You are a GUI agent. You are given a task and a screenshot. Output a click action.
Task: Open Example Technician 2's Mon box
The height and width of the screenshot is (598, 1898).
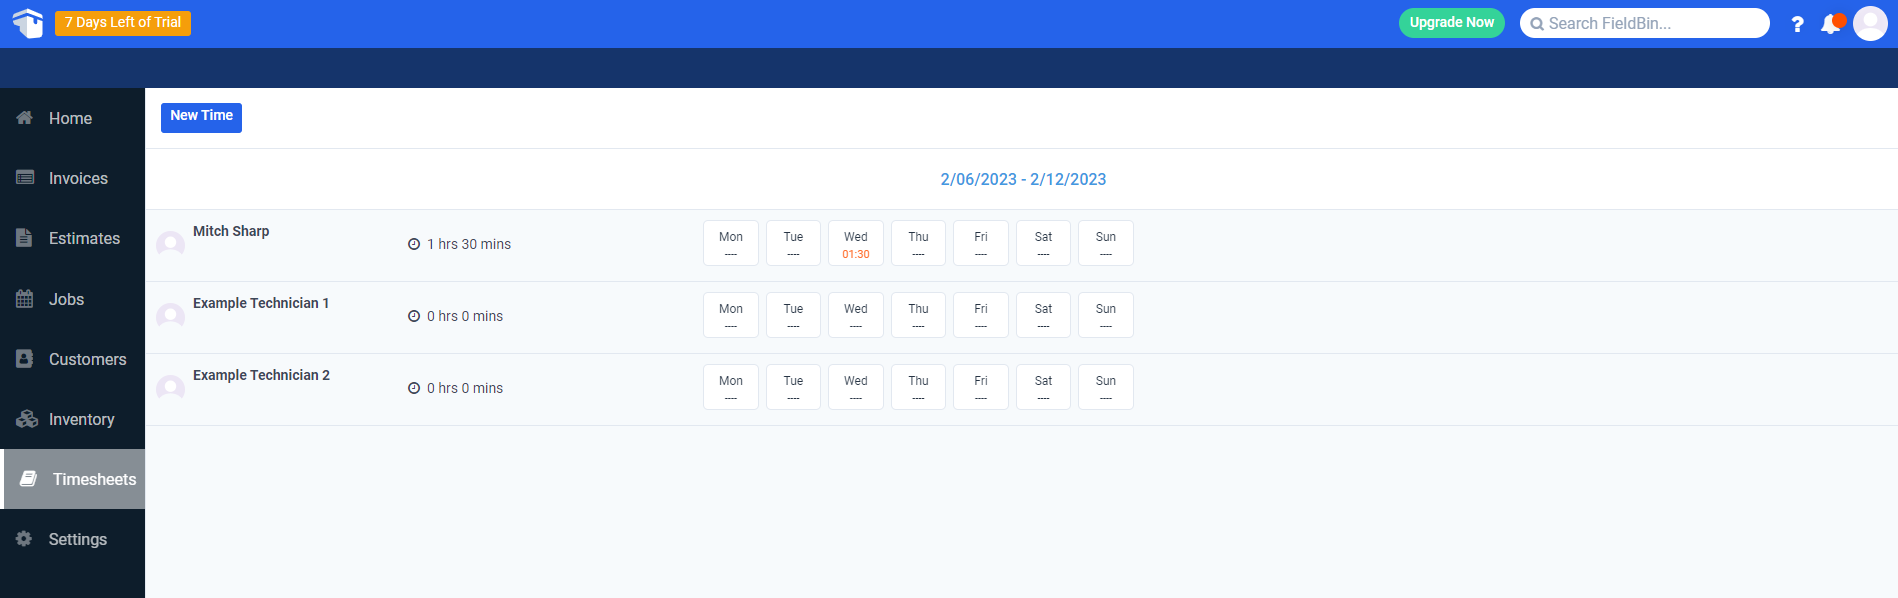coord(731,387)
